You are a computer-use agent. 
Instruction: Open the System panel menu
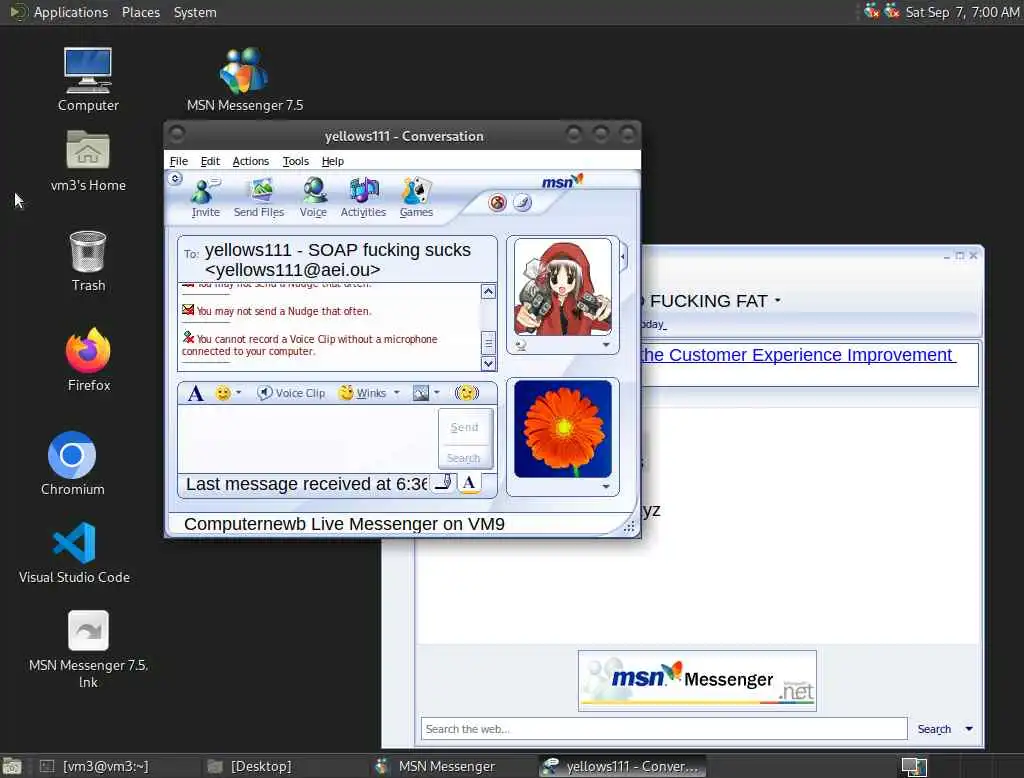195,12
